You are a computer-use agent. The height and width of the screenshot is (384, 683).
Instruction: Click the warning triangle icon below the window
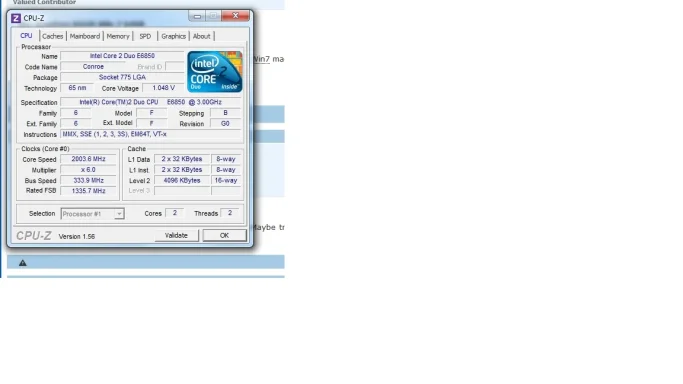[x=23, y=263]
